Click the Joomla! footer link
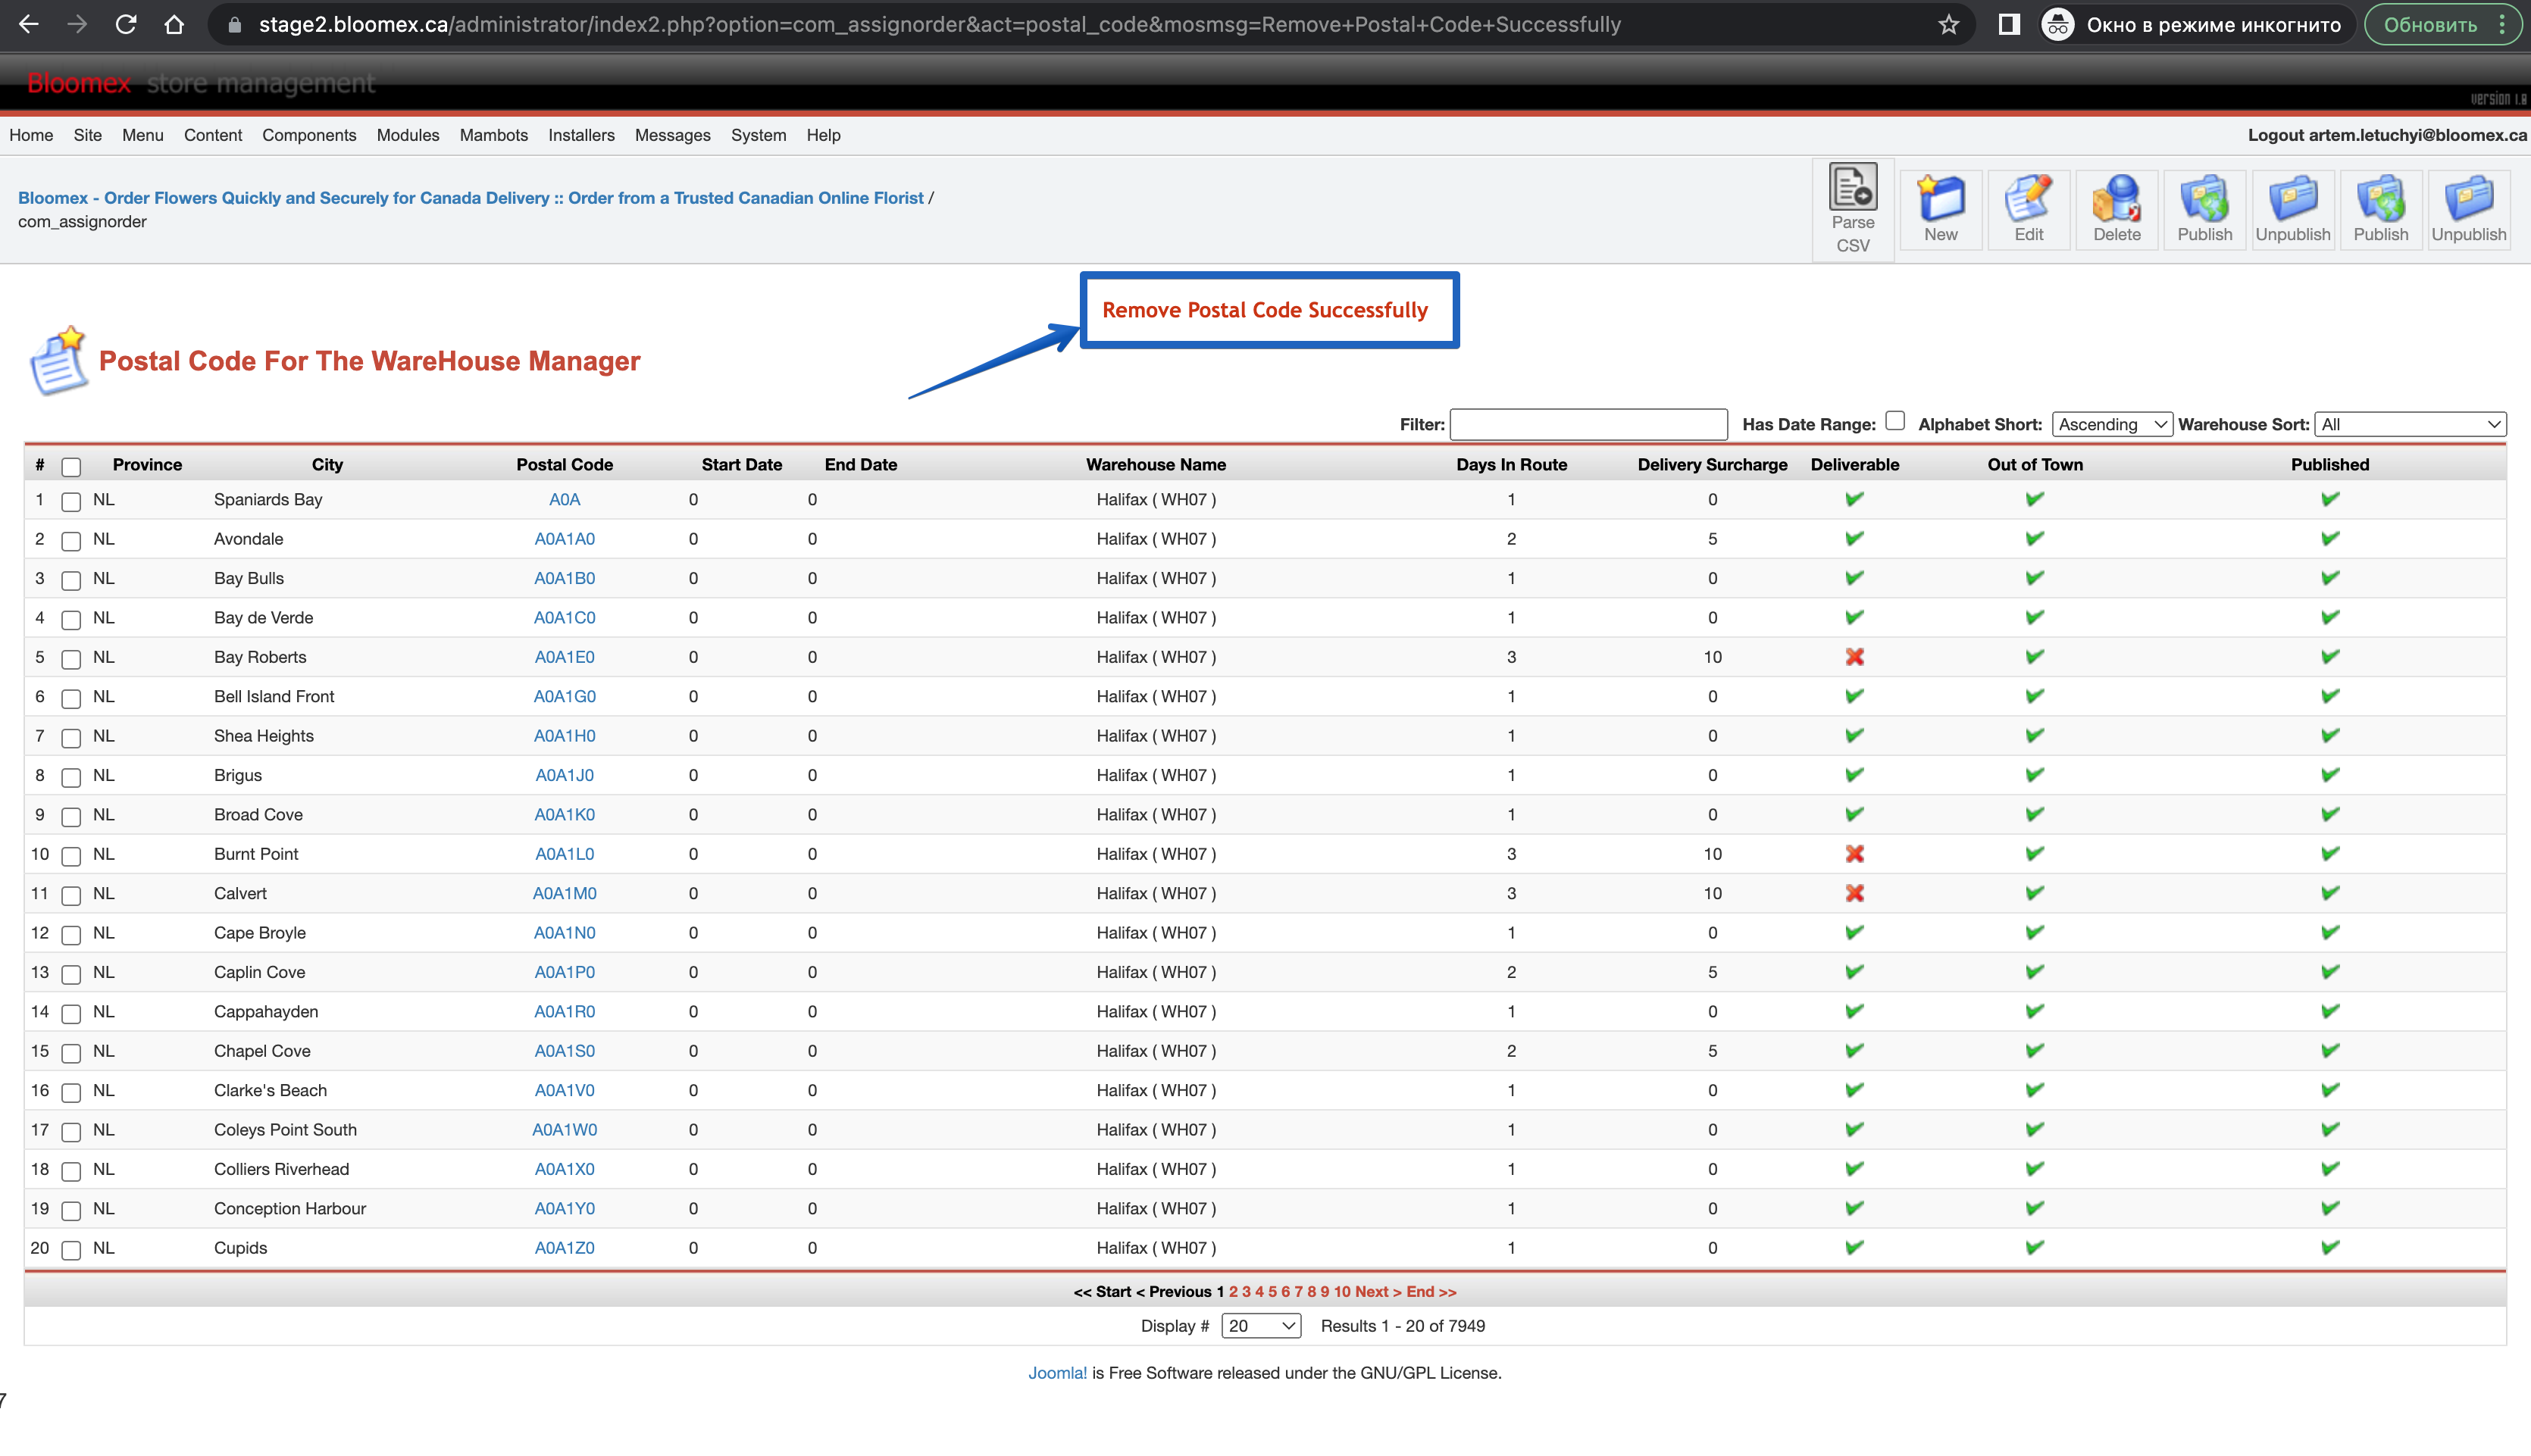This screenshot has height=1456, width=2531. 1057,1373
